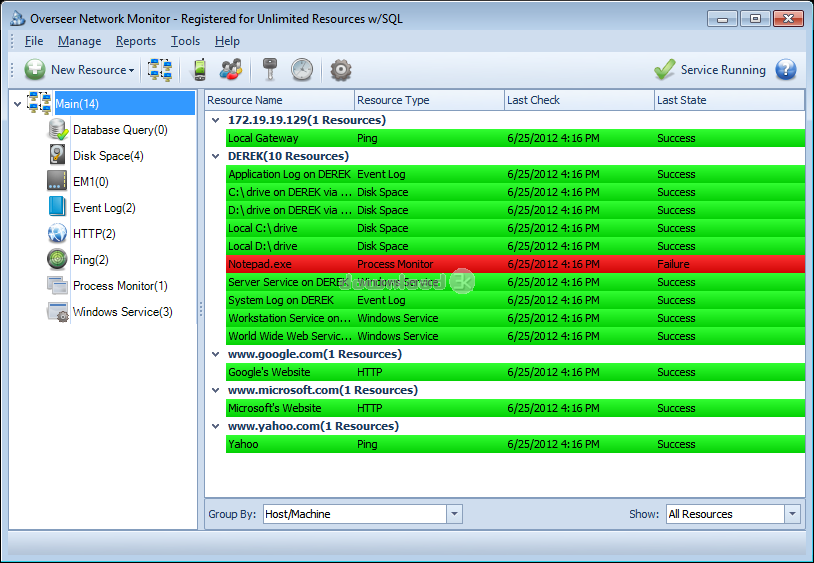Open the Help menu
Screen dimensions: 814x563
click(x=227, y=41)
